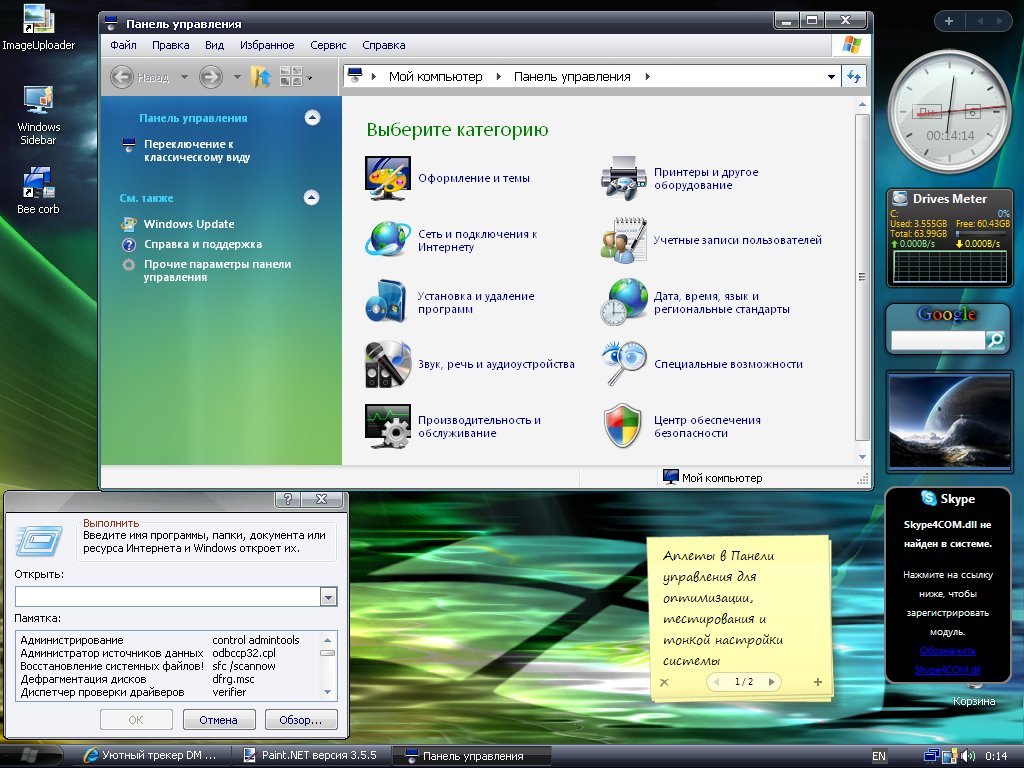Click the Up folder toolbar icon
This screenshot has width=1024, height=768.
coord(261,77)
